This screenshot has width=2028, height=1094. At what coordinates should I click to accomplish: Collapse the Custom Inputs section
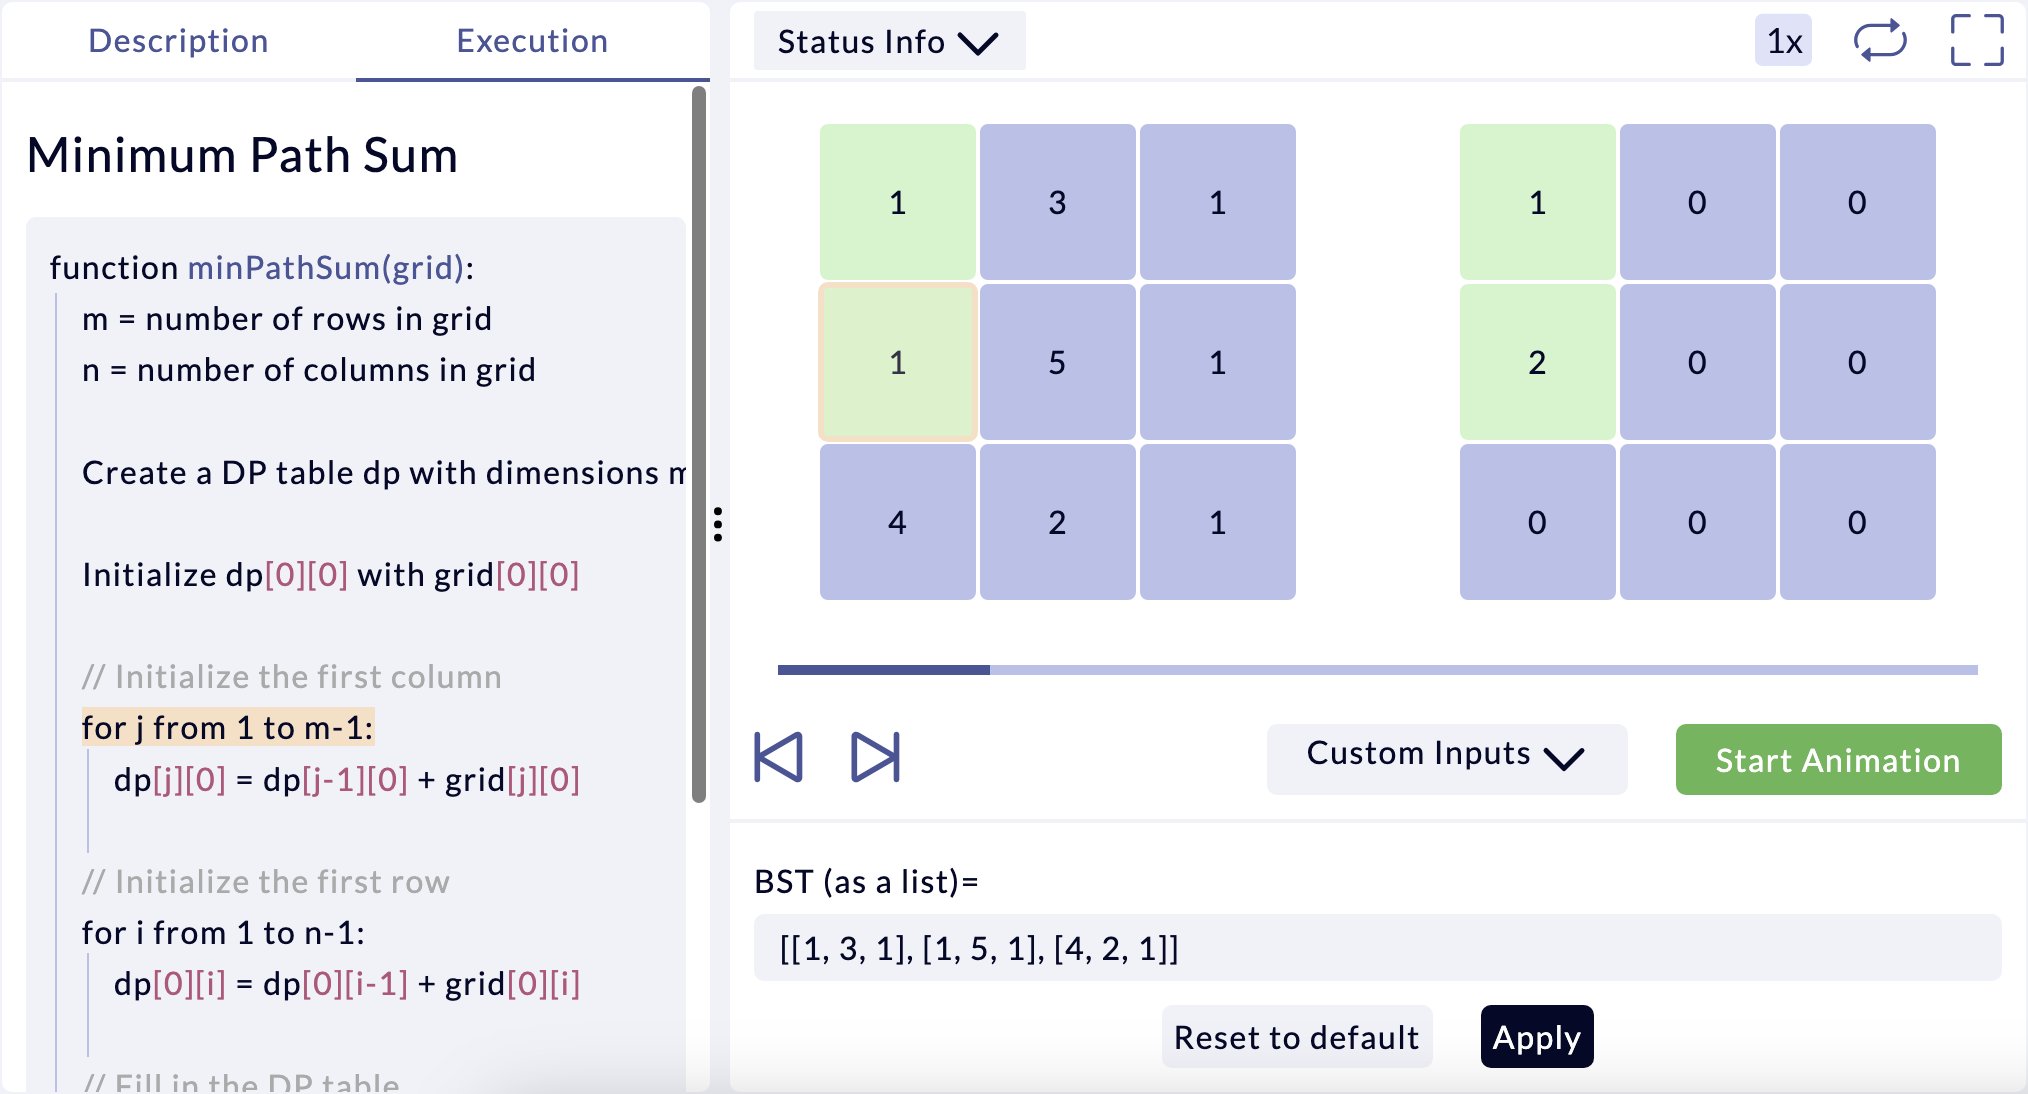coord(1446,758)
